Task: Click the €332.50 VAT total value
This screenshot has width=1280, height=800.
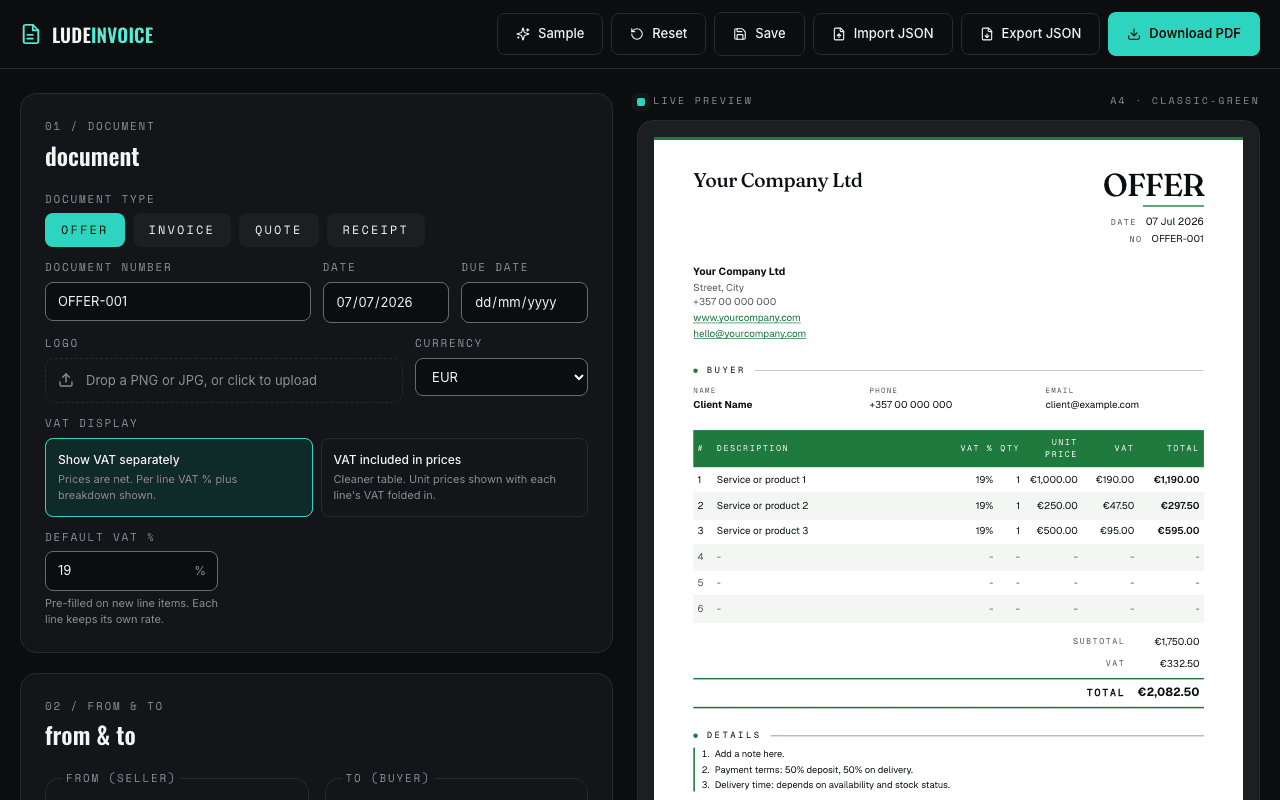Action: pos(1180,664)
